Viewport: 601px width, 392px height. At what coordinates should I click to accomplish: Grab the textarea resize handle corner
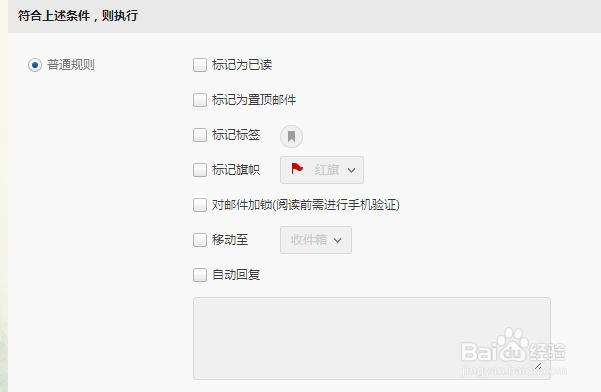point(538,367)
